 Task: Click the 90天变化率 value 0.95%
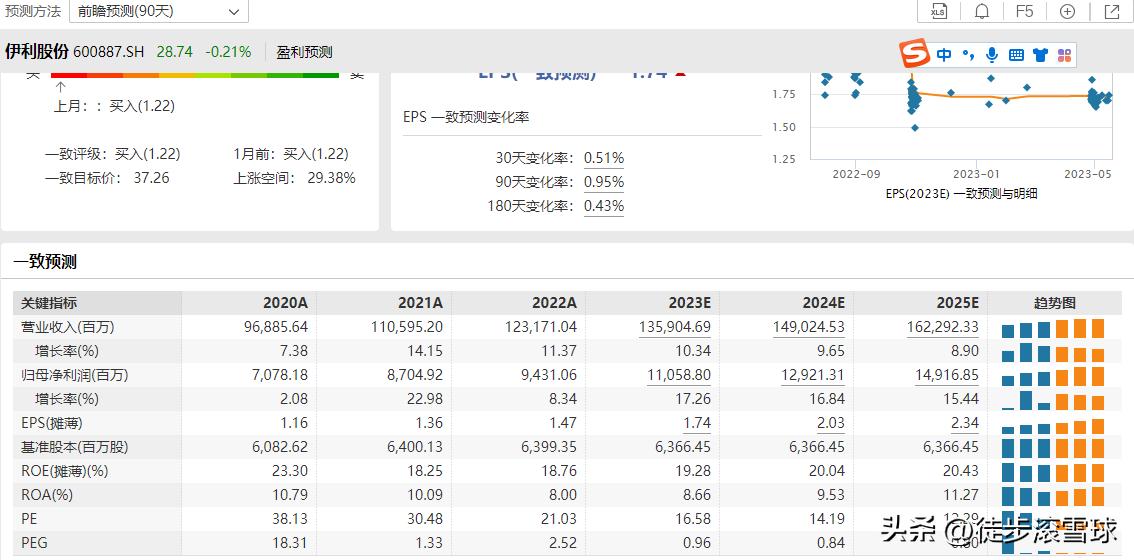click(x=604, y=182)
